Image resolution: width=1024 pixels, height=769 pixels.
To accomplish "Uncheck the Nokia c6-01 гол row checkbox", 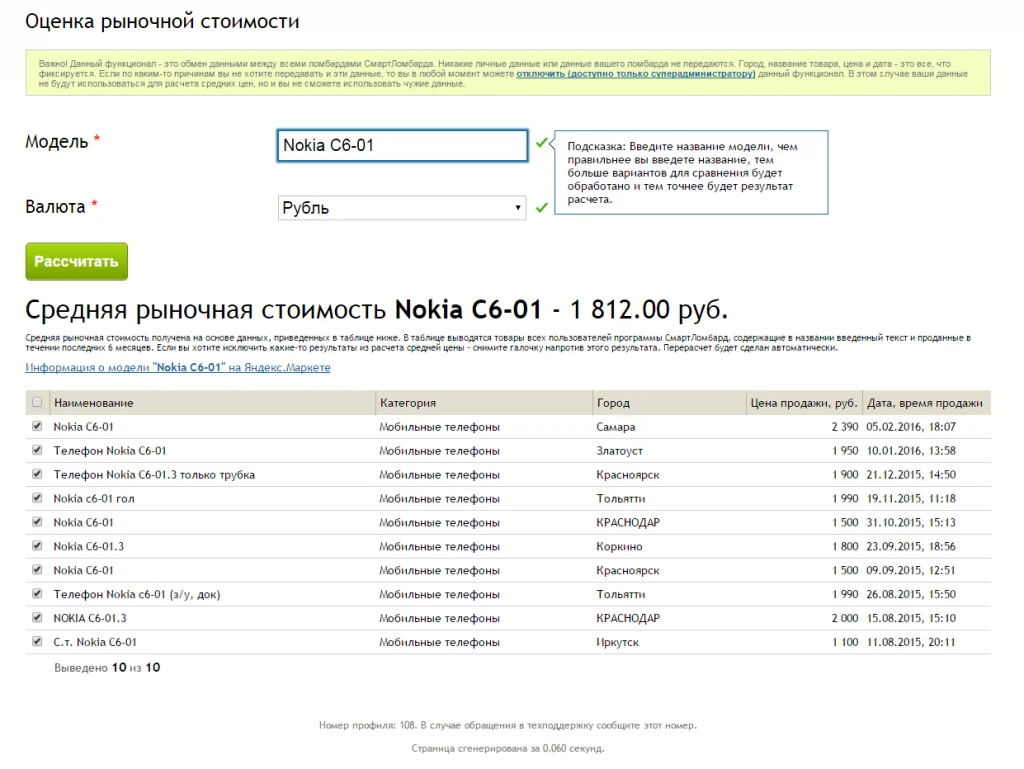I will click(x=37, y=498).
